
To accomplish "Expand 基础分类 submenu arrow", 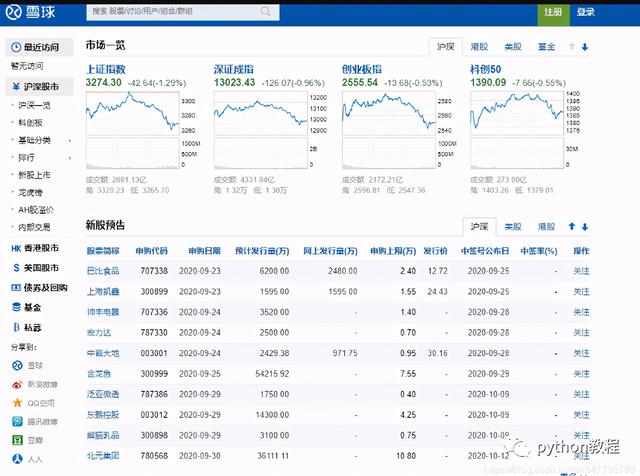I will (x=70, y=140).
